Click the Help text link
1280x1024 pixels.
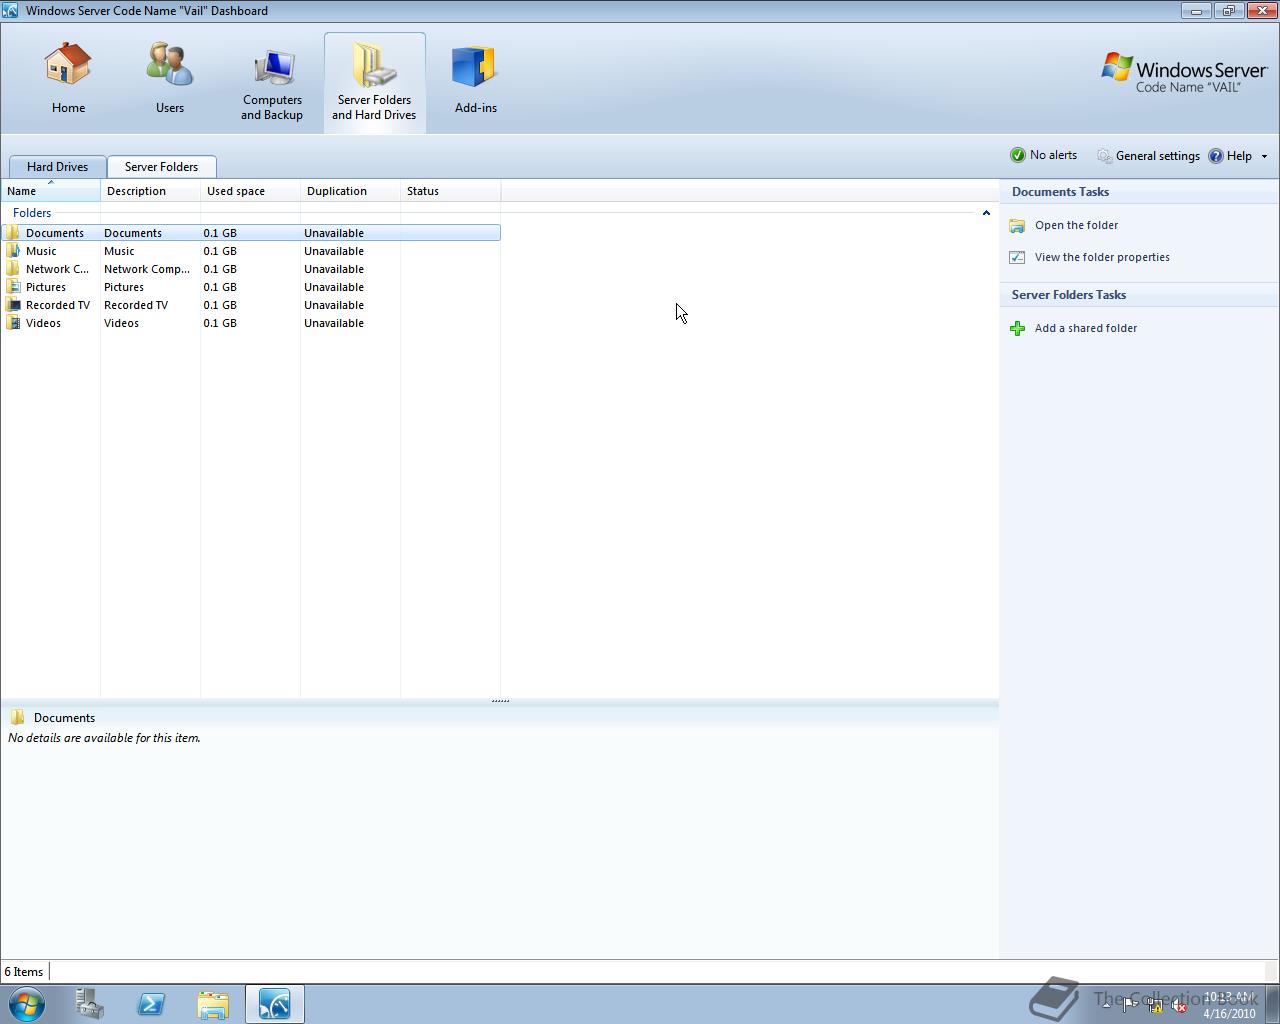point(1239,156)
